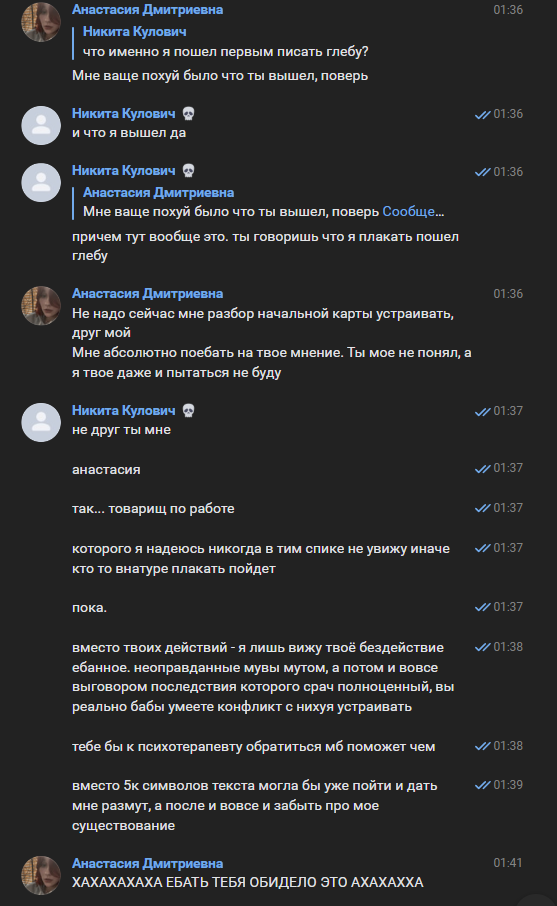557x906 pixels.
Task: Open Анастасия Дмитриевна's avatar at the top message
Action: [41, 21]
